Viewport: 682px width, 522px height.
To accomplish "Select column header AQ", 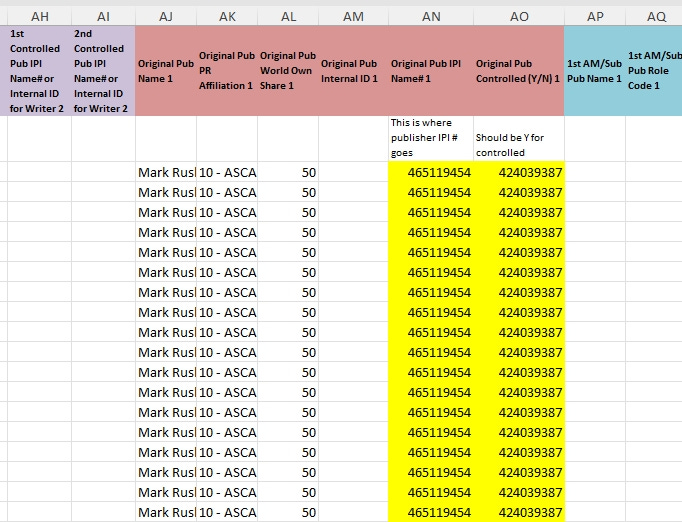I will [654, 17].
